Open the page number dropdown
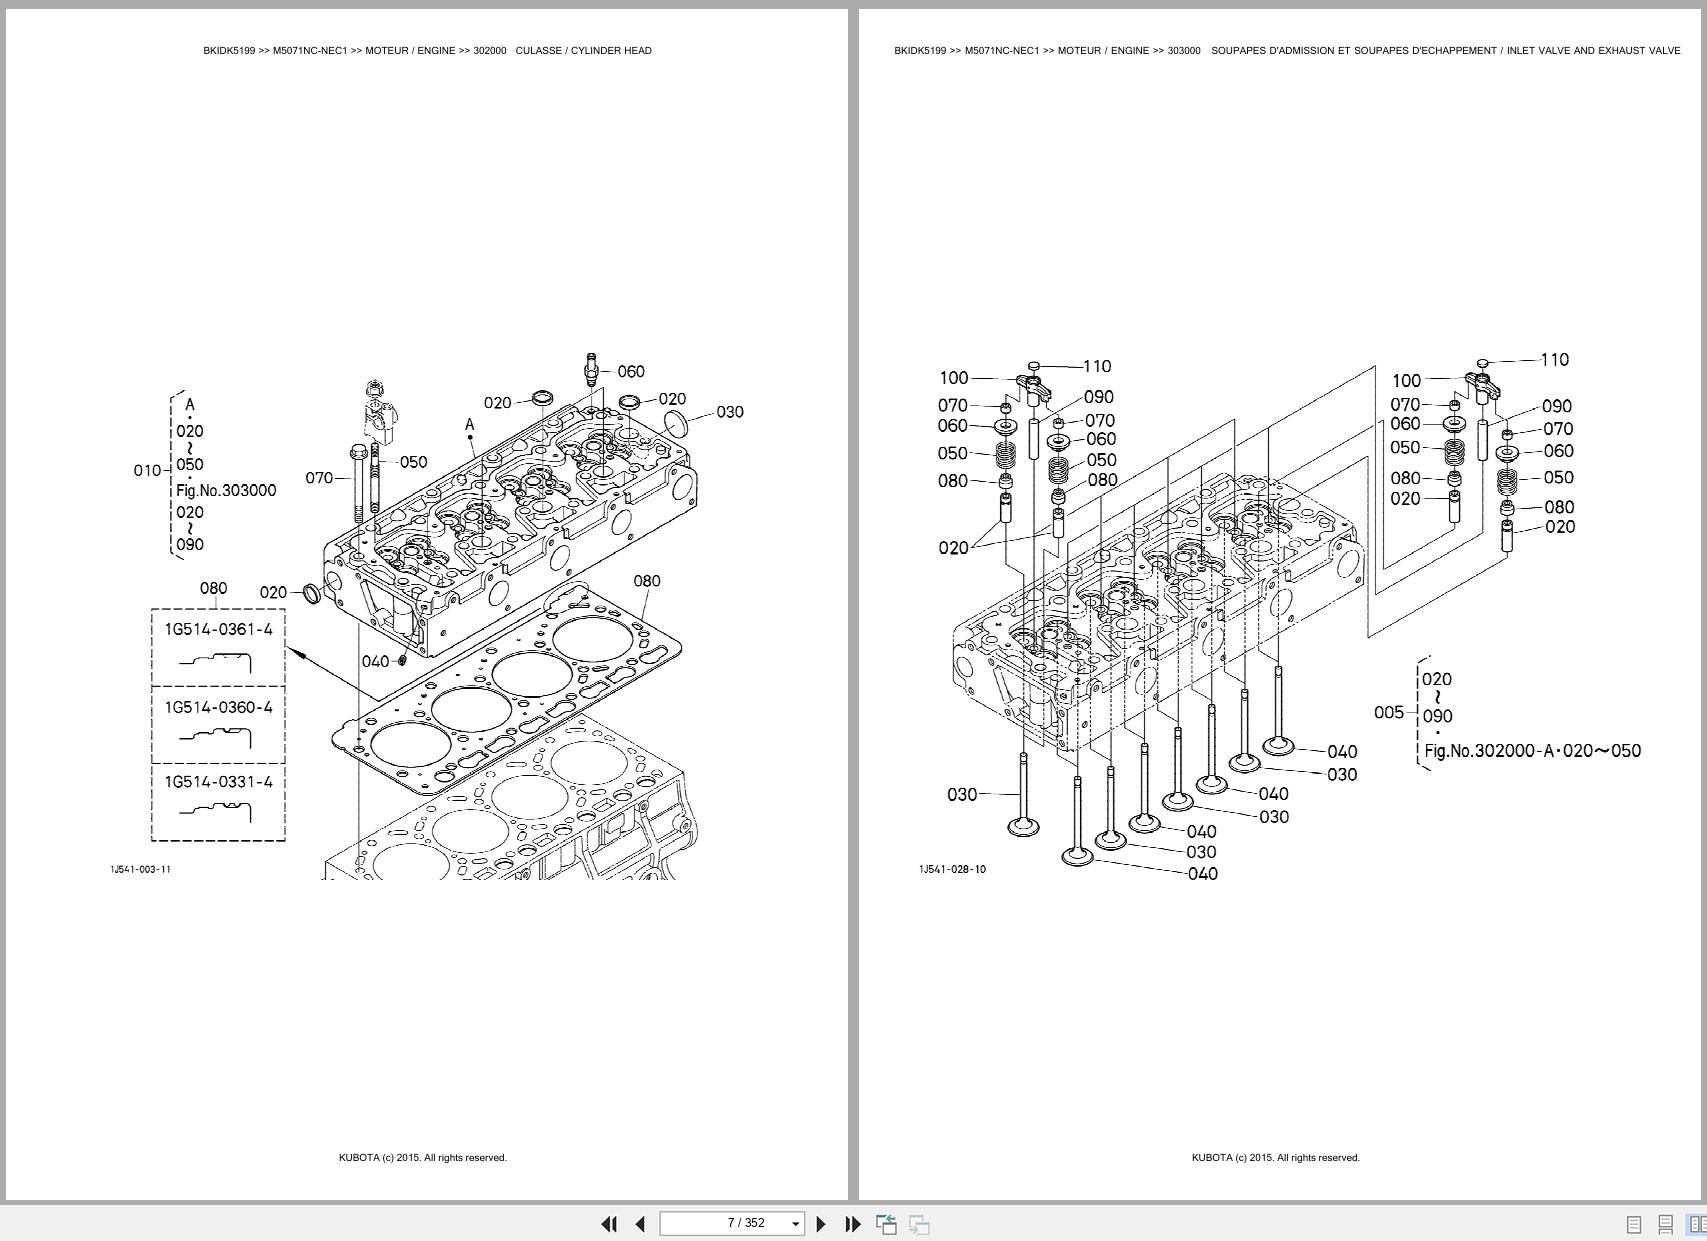 click(797, 1223)
